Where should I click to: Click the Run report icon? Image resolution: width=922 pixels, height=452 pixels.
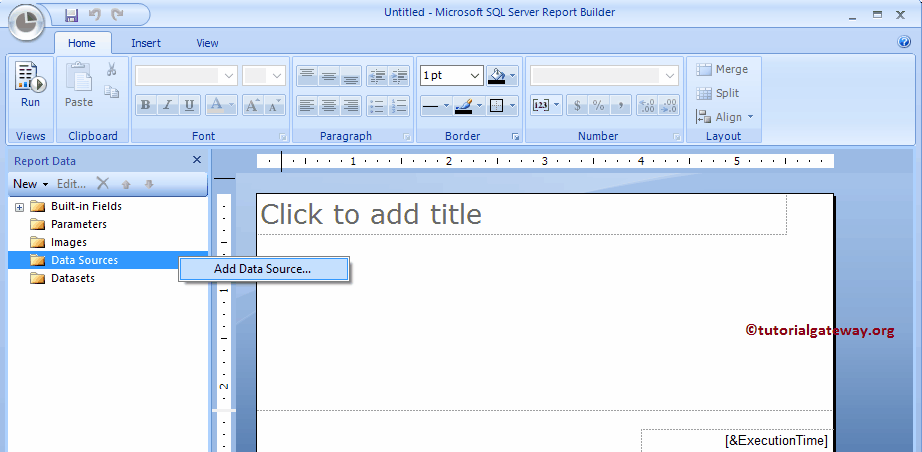click(29, 87)
